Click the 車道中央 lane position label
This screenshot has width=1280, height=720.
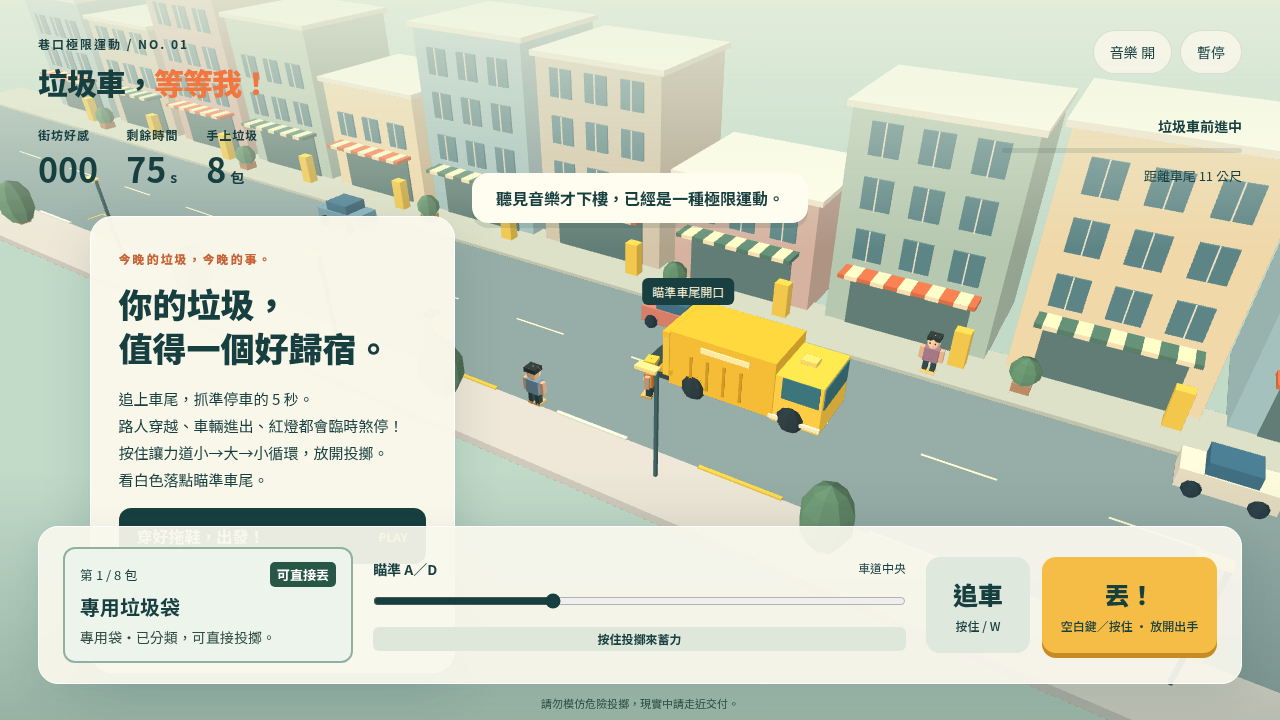[x=882, y=569]
